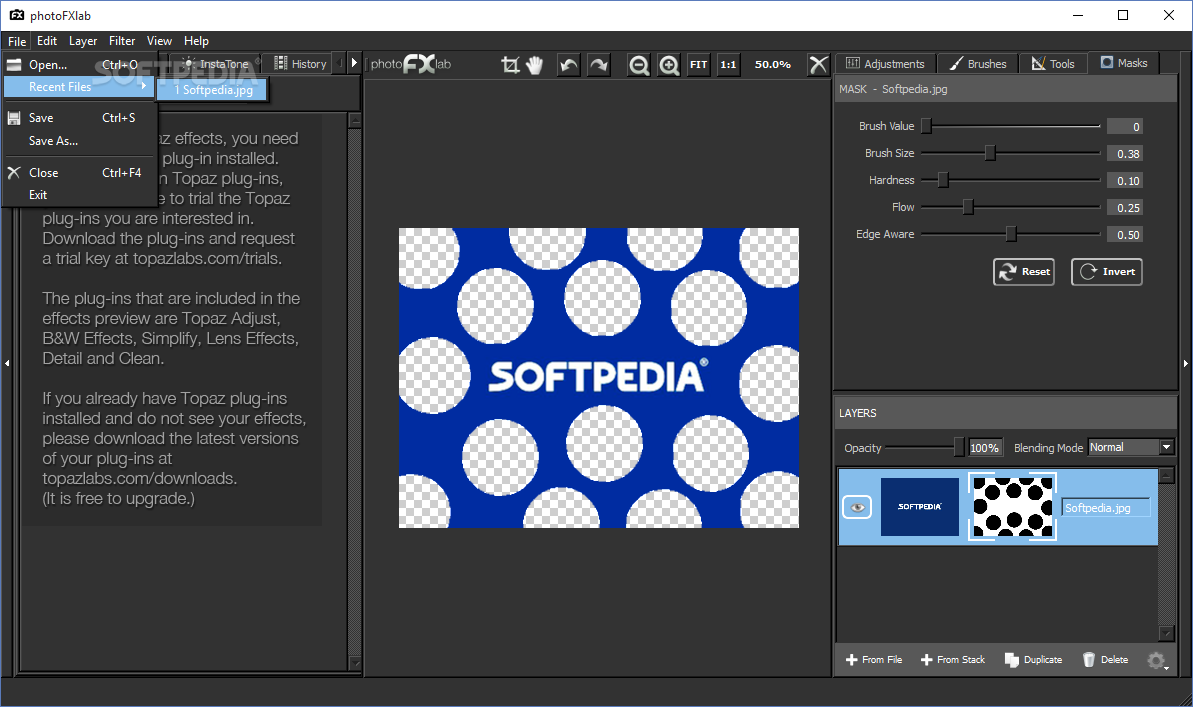Delete the selected layer
Image resolution: width=1193 pixels, height=707 pixels.
click(x=1106, y=660)
